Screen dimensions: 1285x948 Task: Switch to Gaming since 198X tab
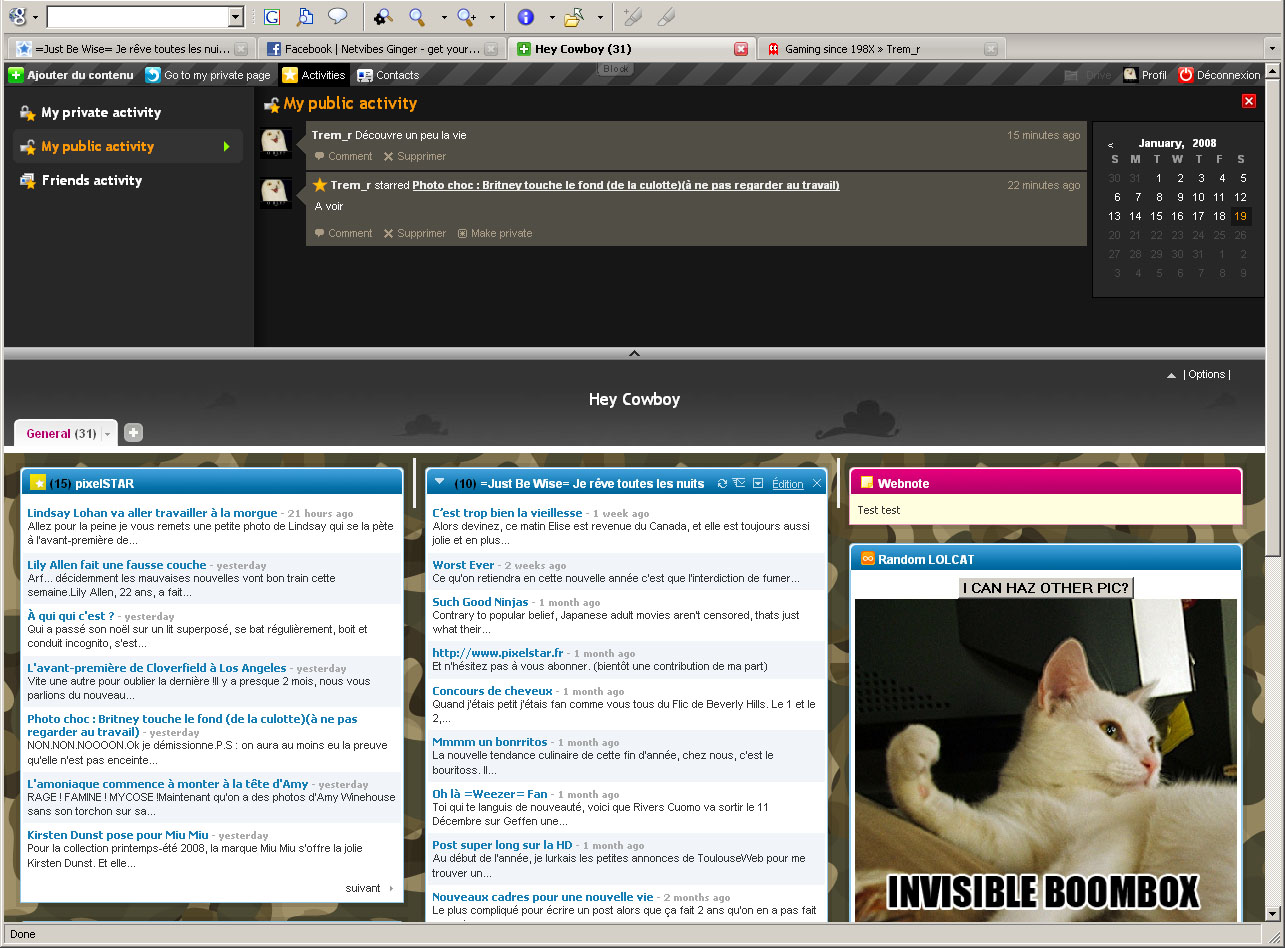point(881,49)
